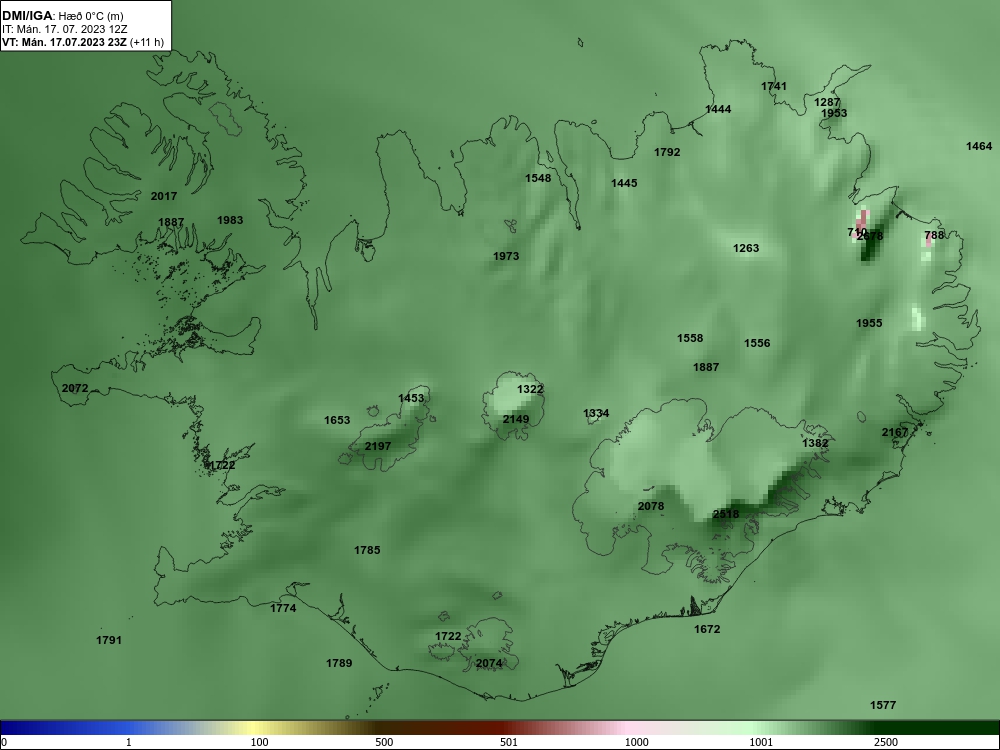The image size is (1000, 750).
Task: Select the 2197 glacier value
Action: click(x=378, y=446)
